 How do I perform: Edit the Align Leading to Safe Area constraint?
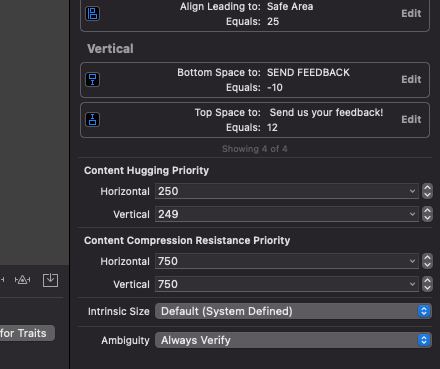411,13
